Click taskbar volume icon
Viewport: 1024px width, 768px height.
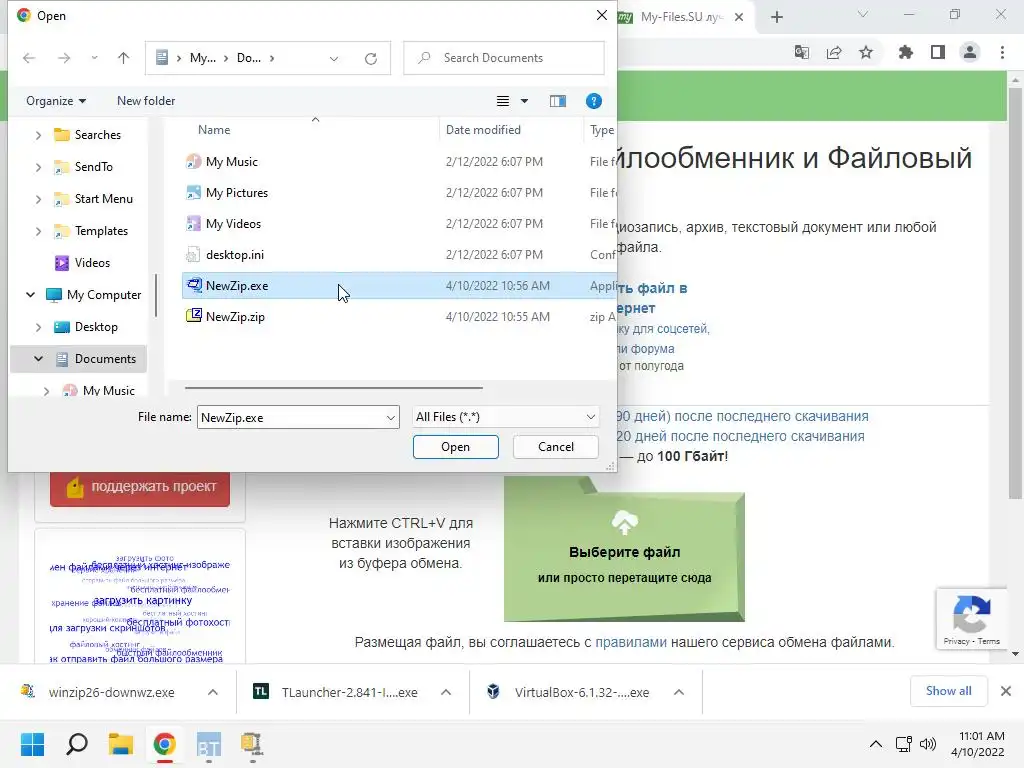927,744
